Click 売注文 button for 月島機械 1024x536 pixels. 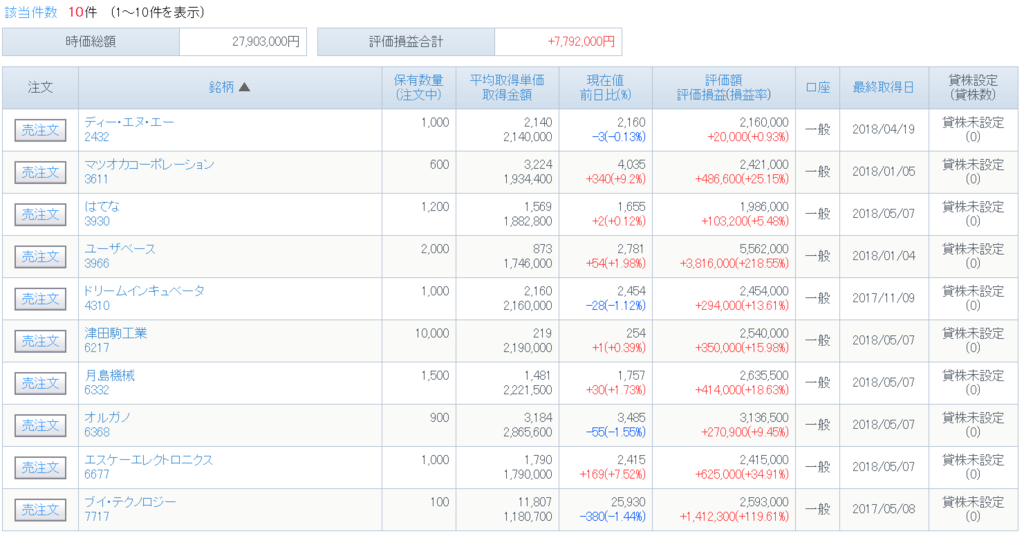click(40, 383)
